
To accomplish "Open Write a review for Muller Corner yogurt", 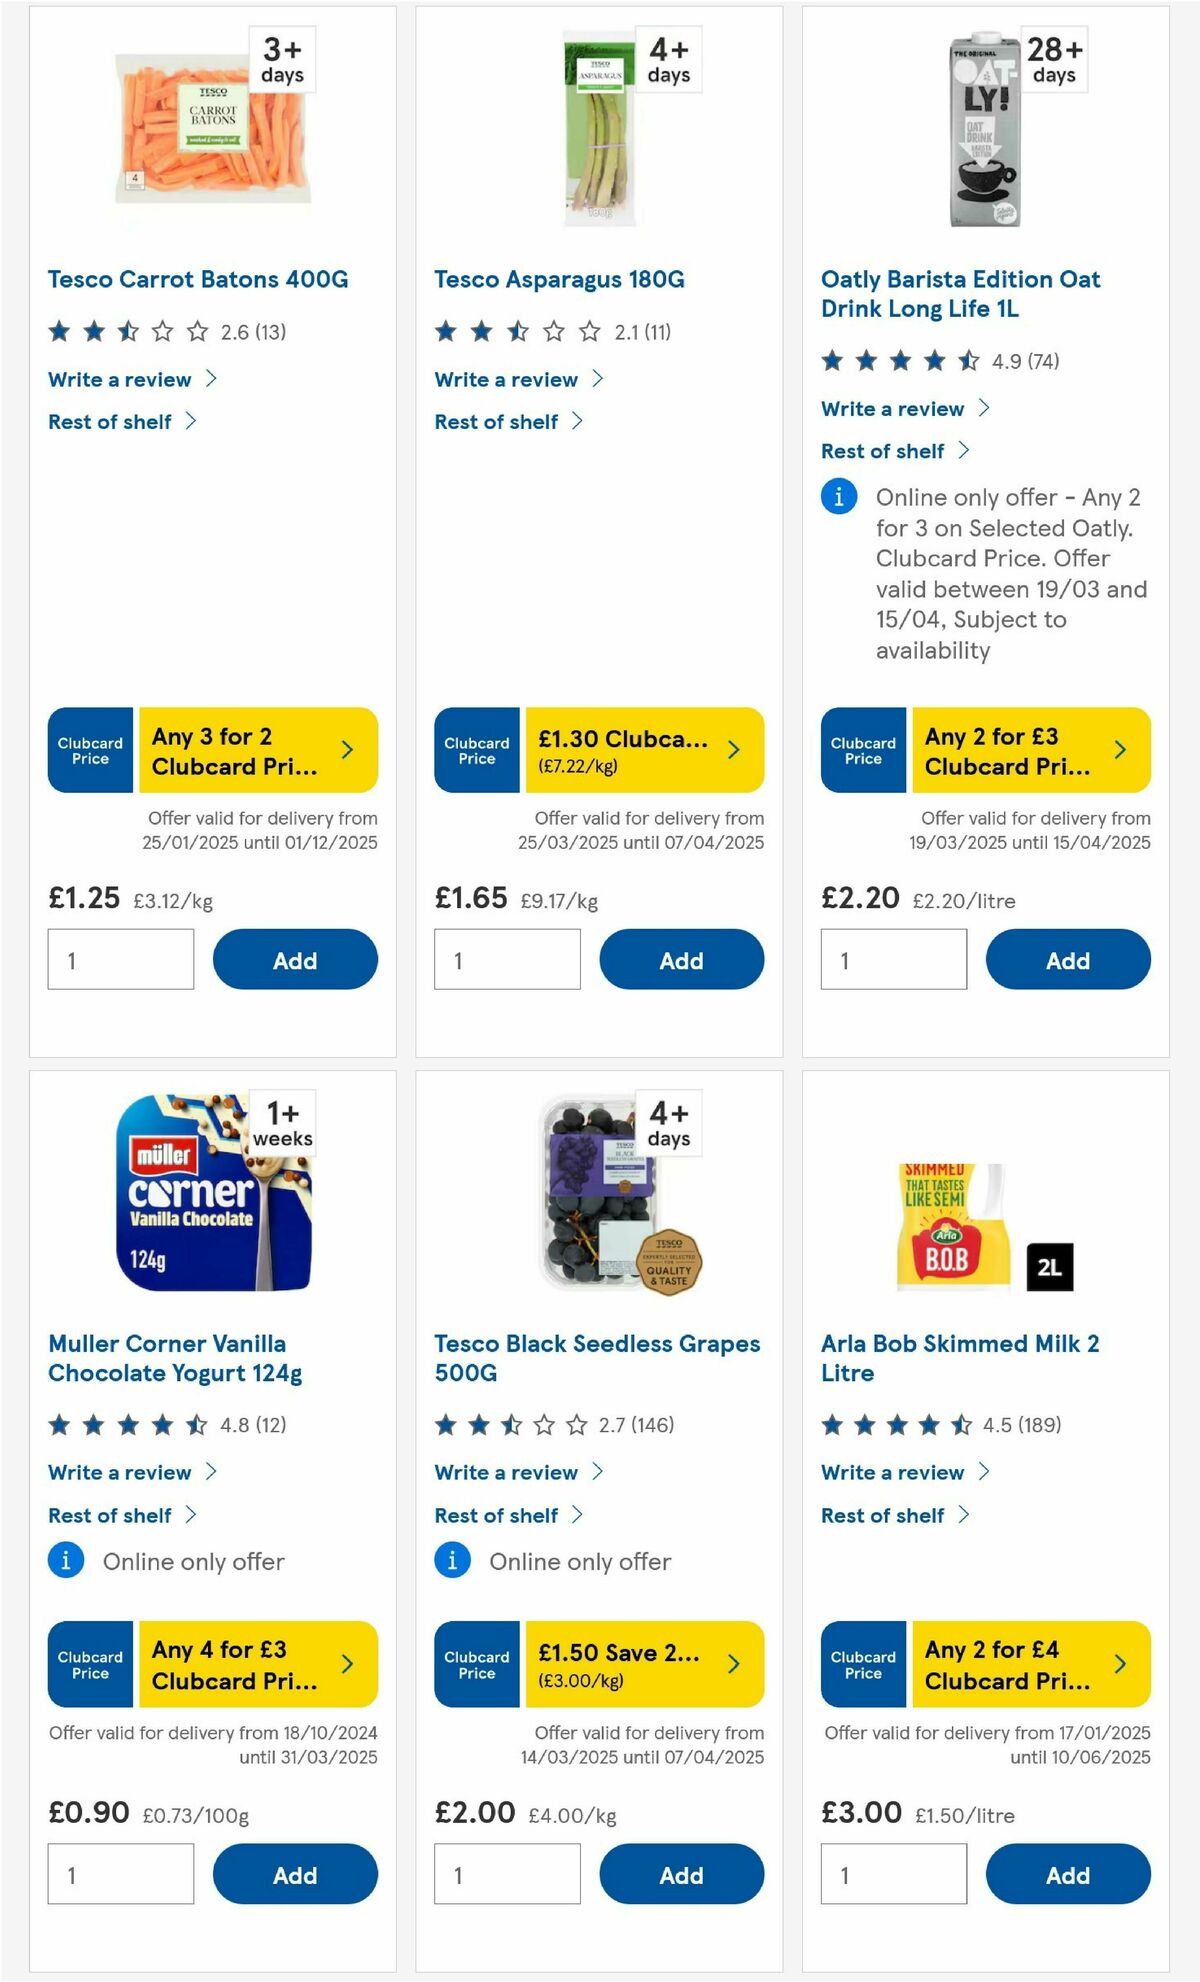I will (x=119, y=1472).
